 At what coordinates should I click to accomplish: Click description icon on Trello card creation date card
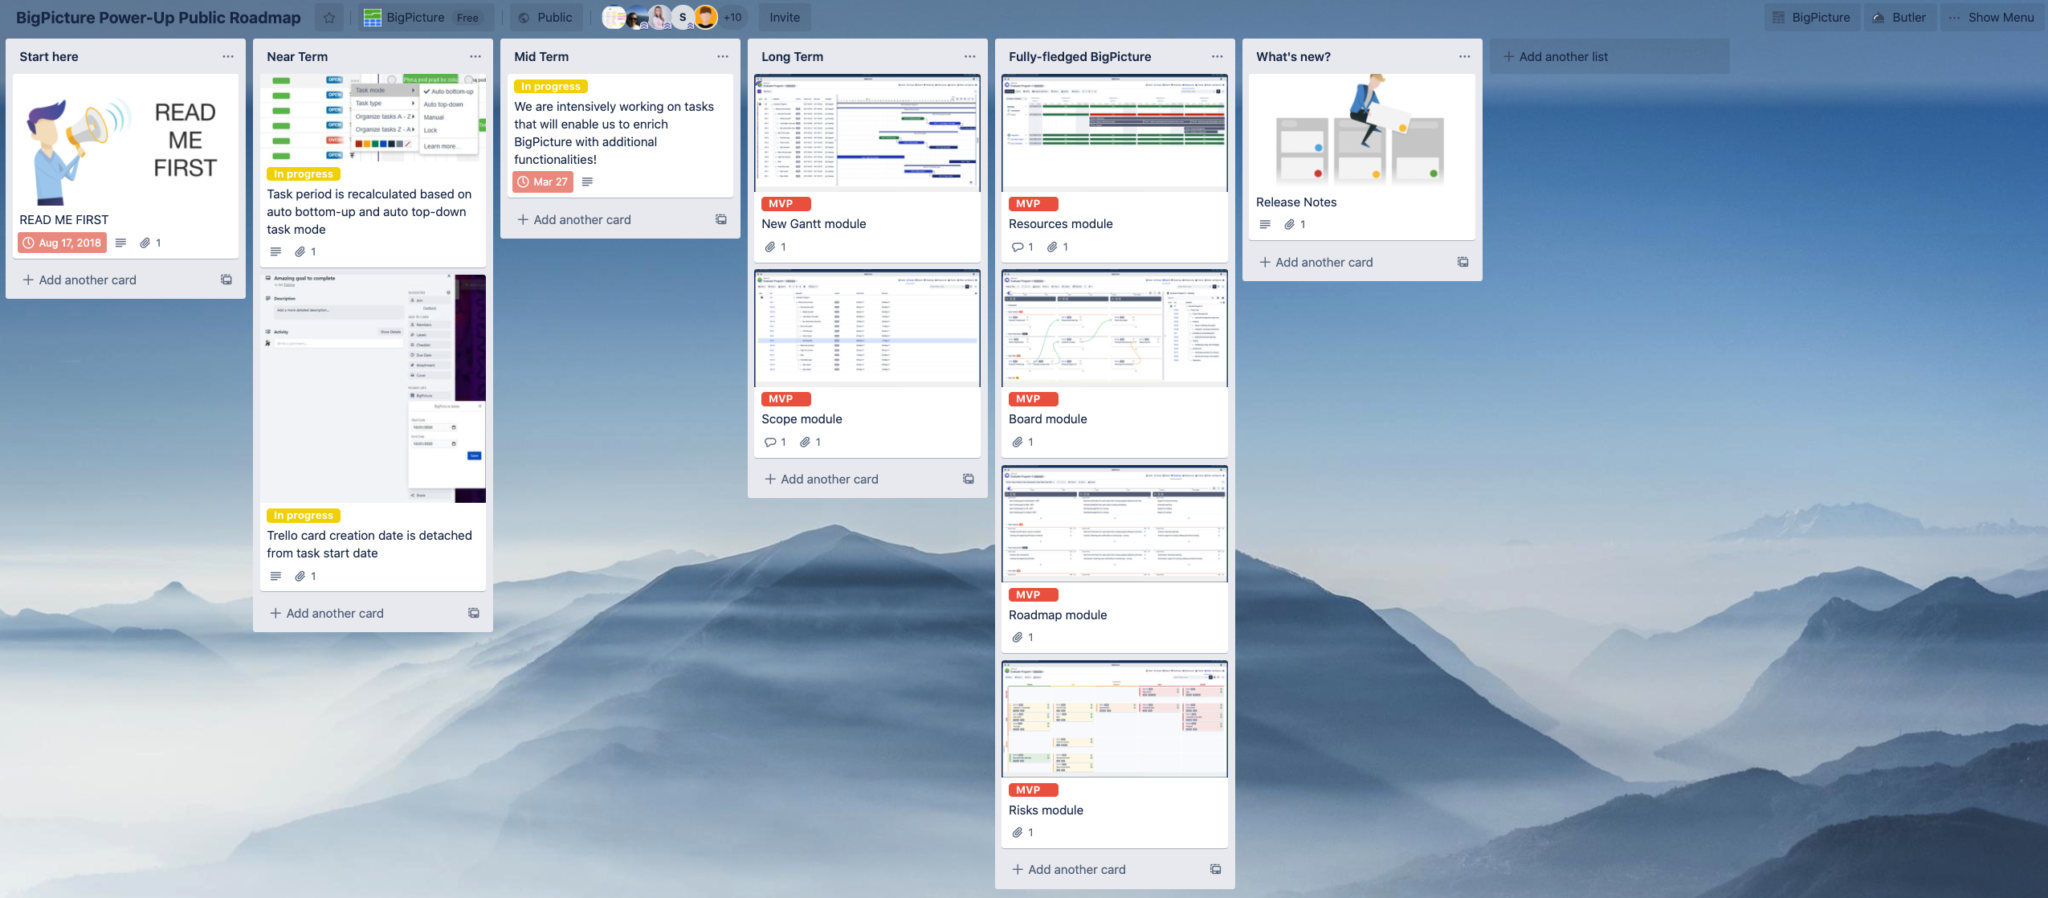[x=276, y=576]
